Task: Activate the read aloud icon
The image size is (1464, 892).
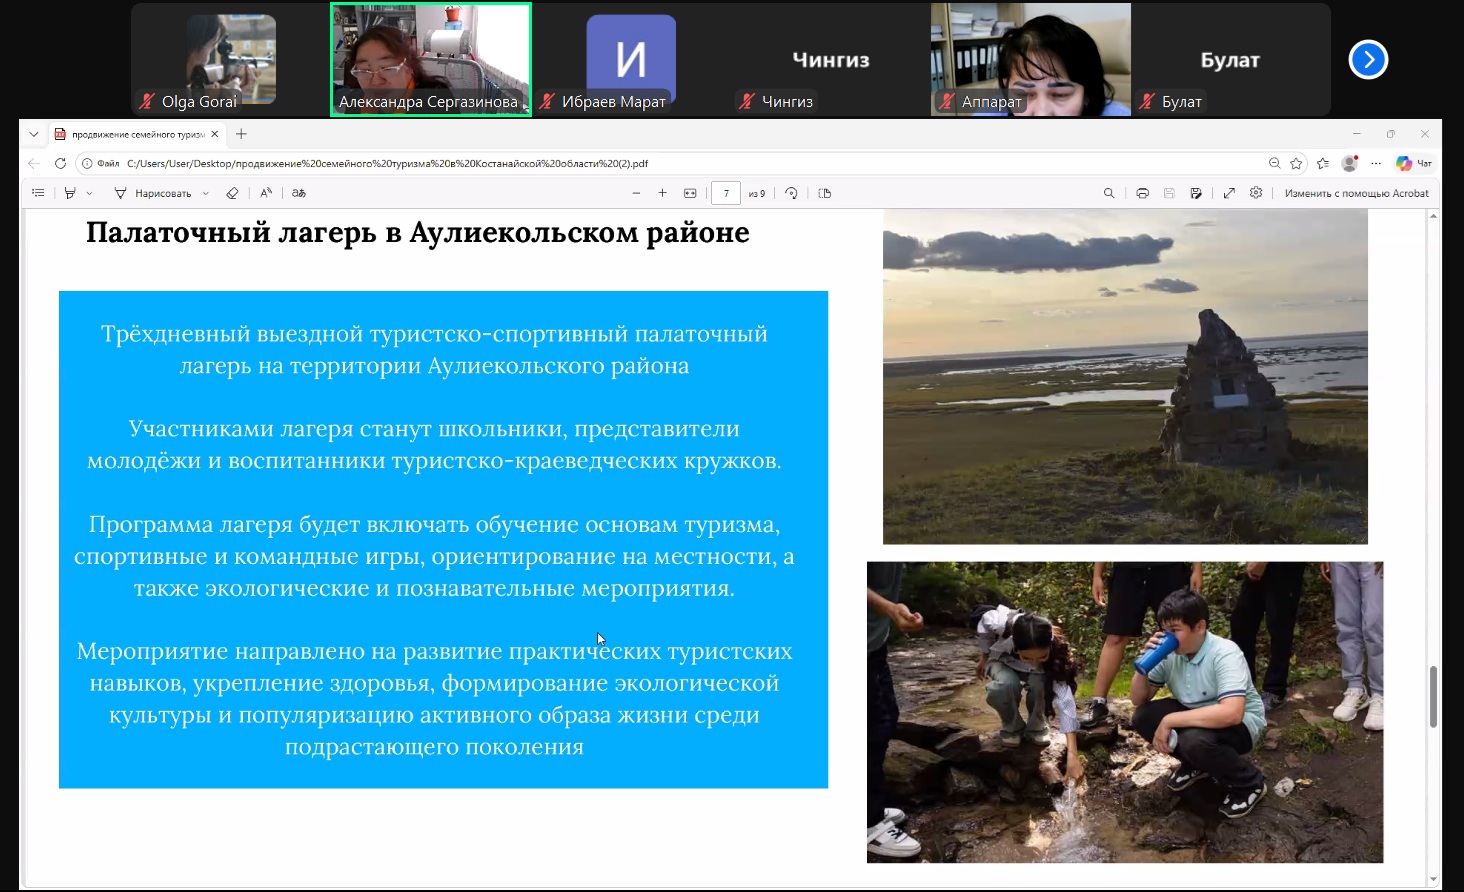Action: point(266,193)
